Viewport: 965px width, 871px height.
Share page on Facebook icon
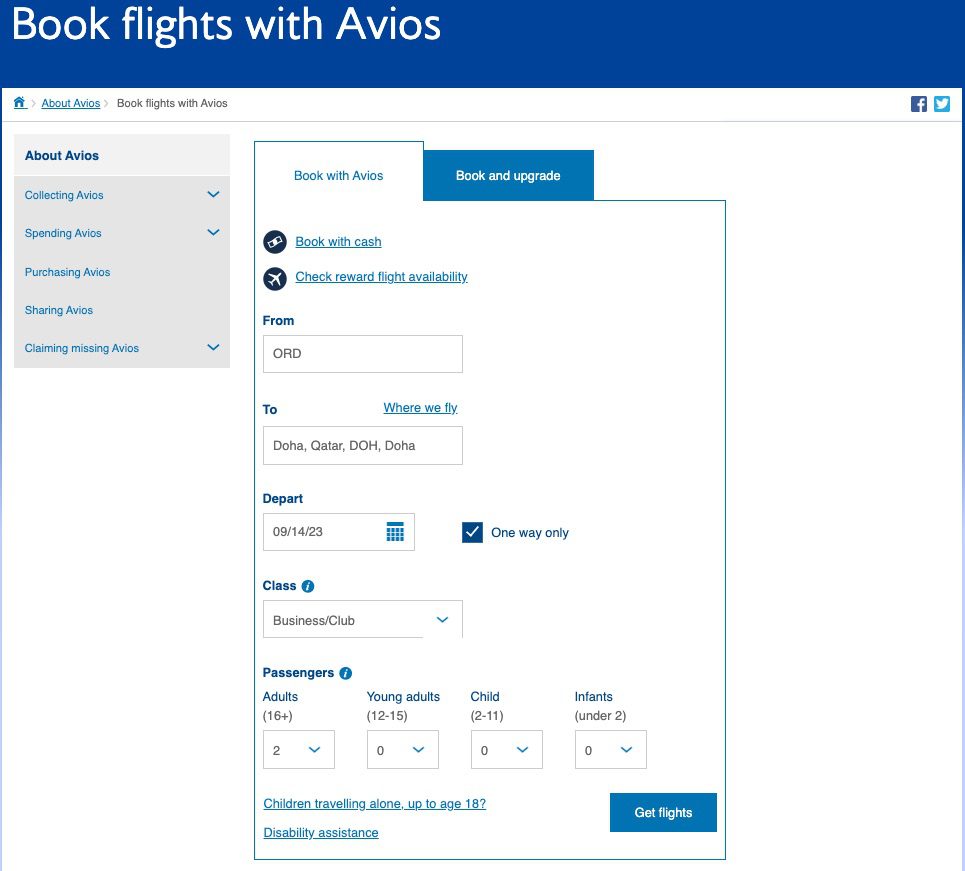point(918,104)
